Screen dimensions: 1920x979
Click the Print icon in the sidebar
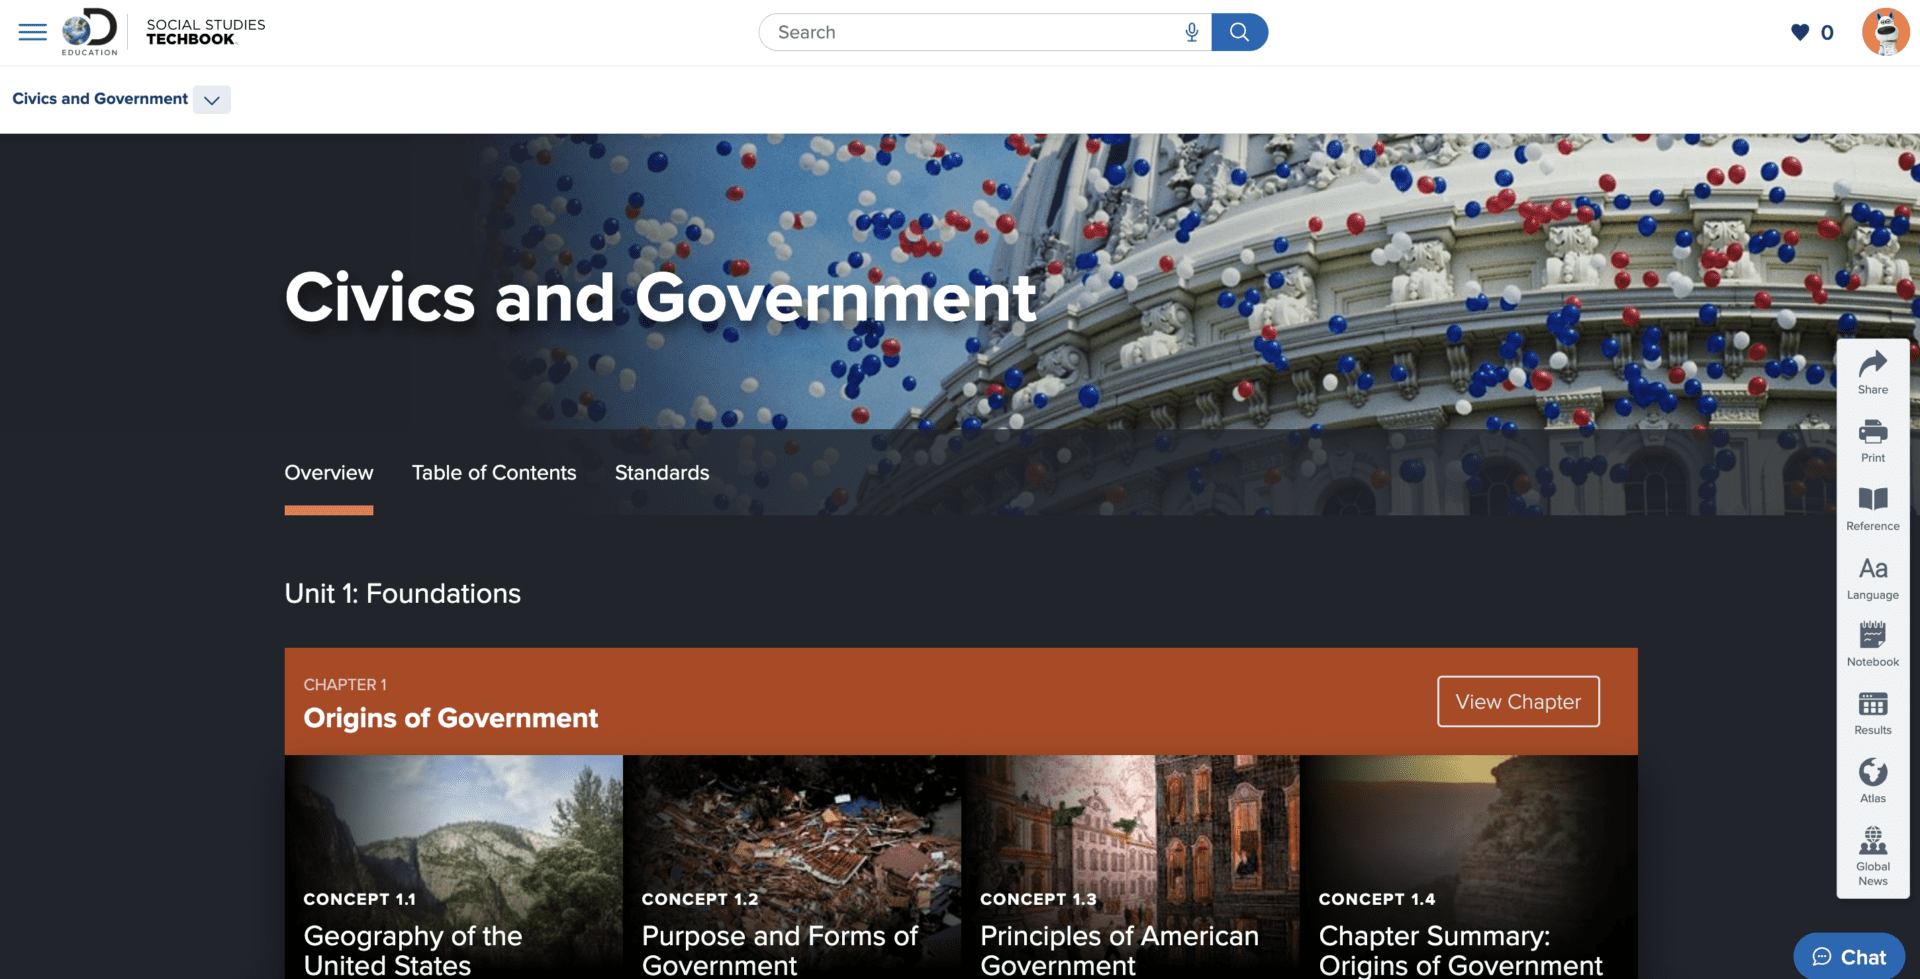[1872, 438]
